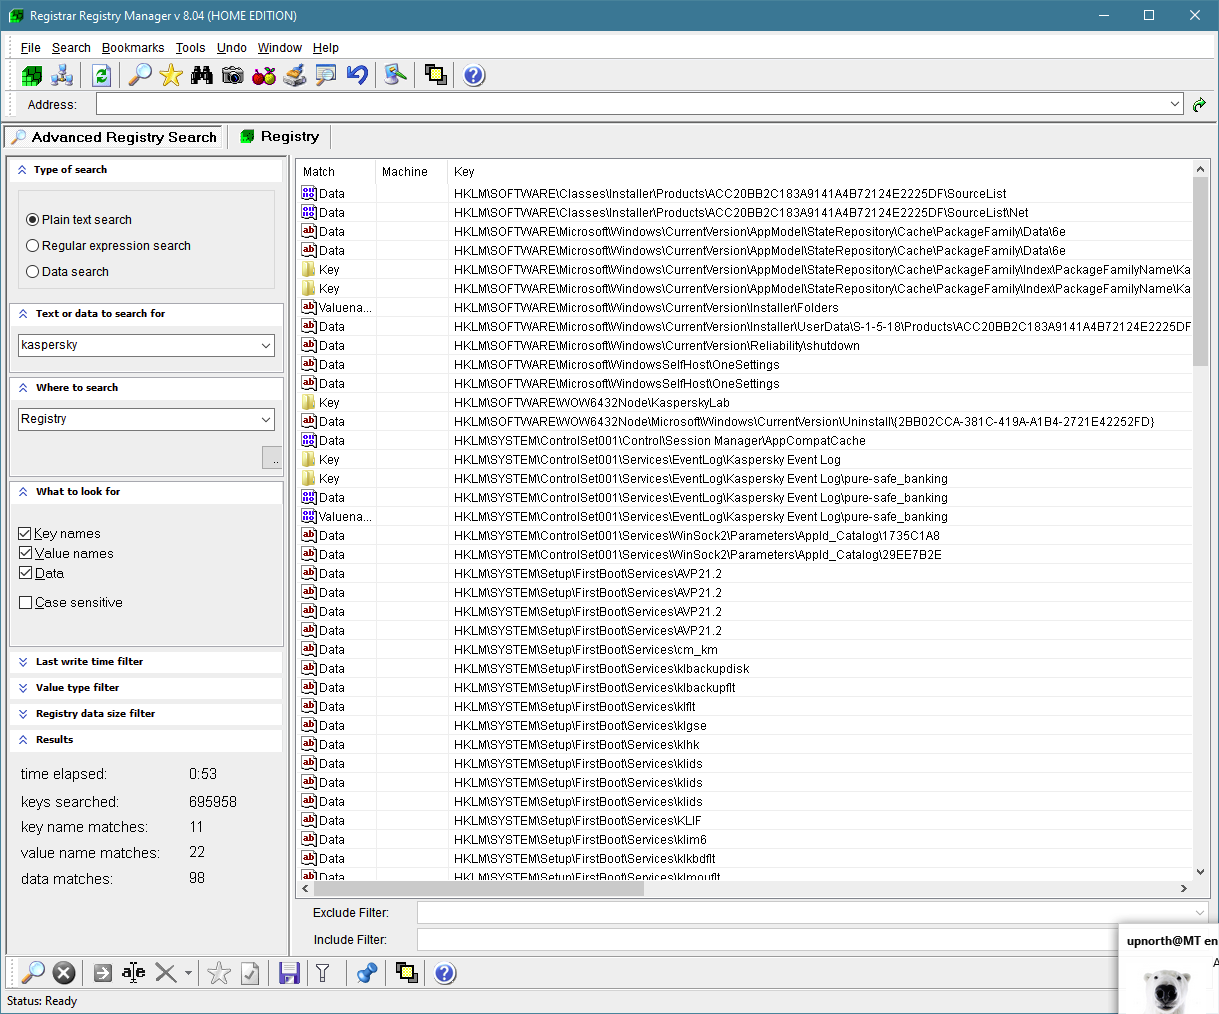This screenshot has width=1219, height=1014.
Task: Expand the Last write time filter section
Action: [x=89, y=662]
